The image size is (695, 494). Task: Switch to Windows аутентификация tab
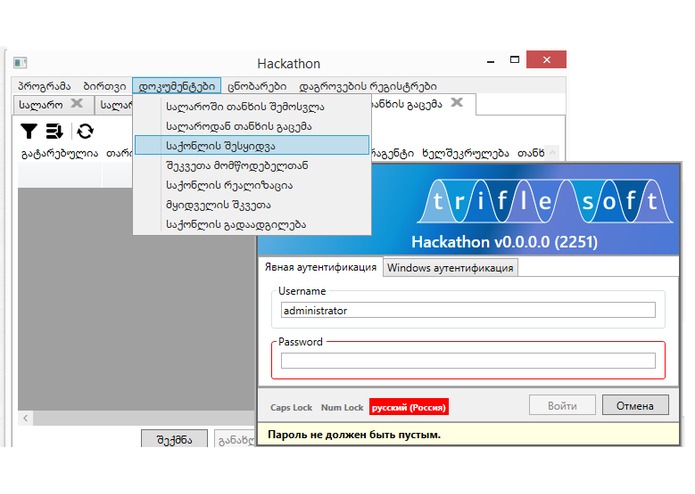pyautogui.click(x=450, y=268)
